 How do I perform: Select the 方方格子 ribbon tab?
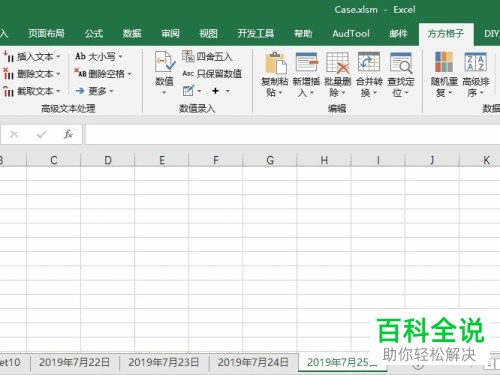(x=446, y=34)
